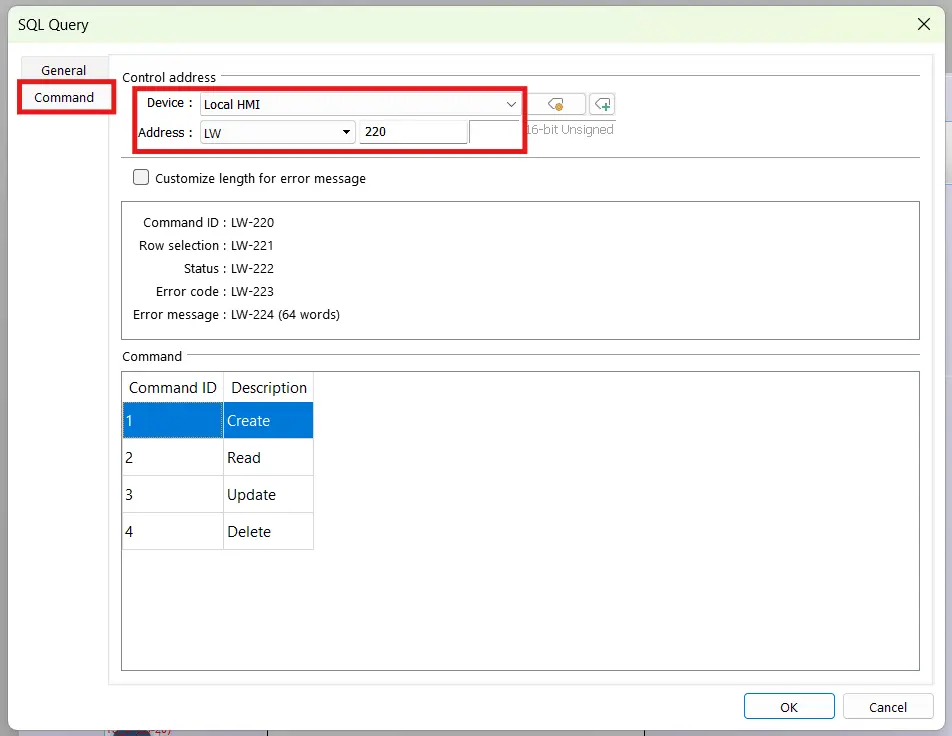
Task: Dismiss the dialog with Cancel
Action: pos(888,706)
